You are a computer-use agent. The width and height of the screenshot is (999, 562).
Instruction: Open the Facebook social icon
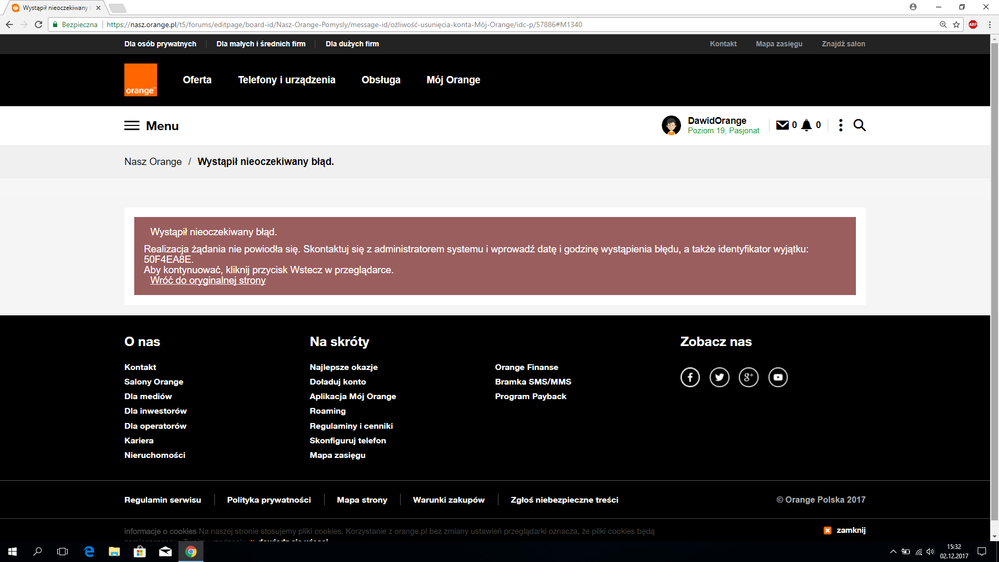(690, 377)
